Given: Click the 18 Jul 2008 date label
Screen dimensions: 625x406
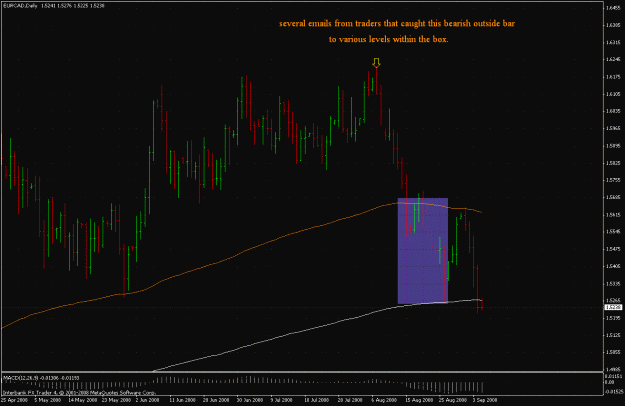Looking at the screenshot, I should 317,400.
